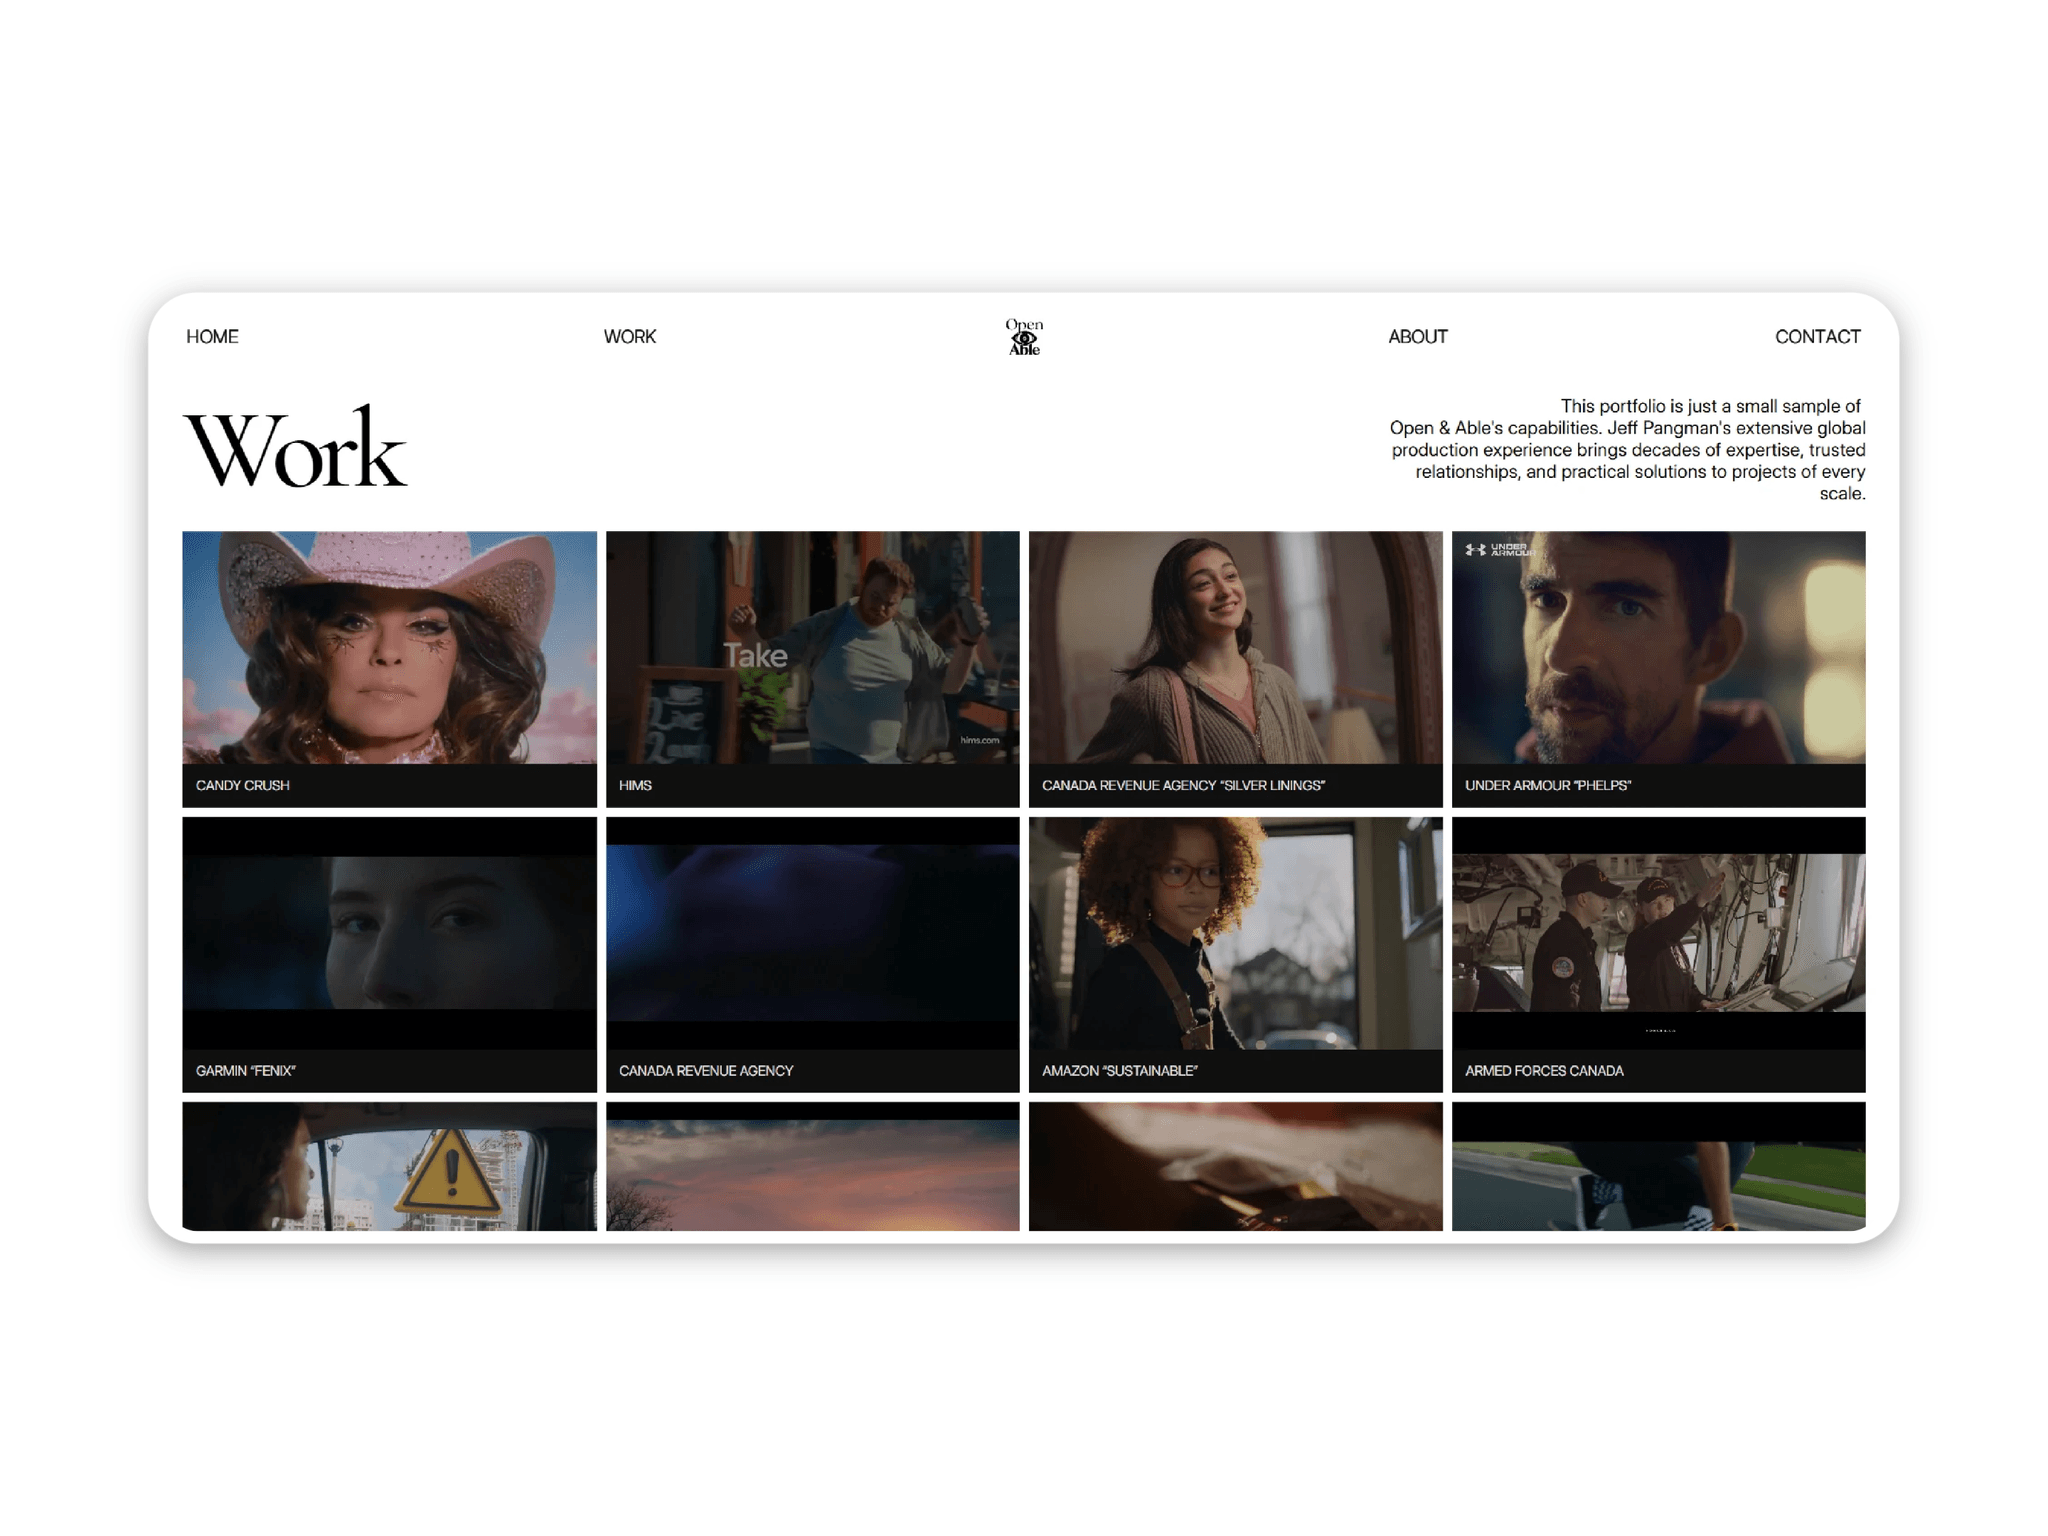Click the ARMED FORCES CANADA caption text

(1544, 1070)
